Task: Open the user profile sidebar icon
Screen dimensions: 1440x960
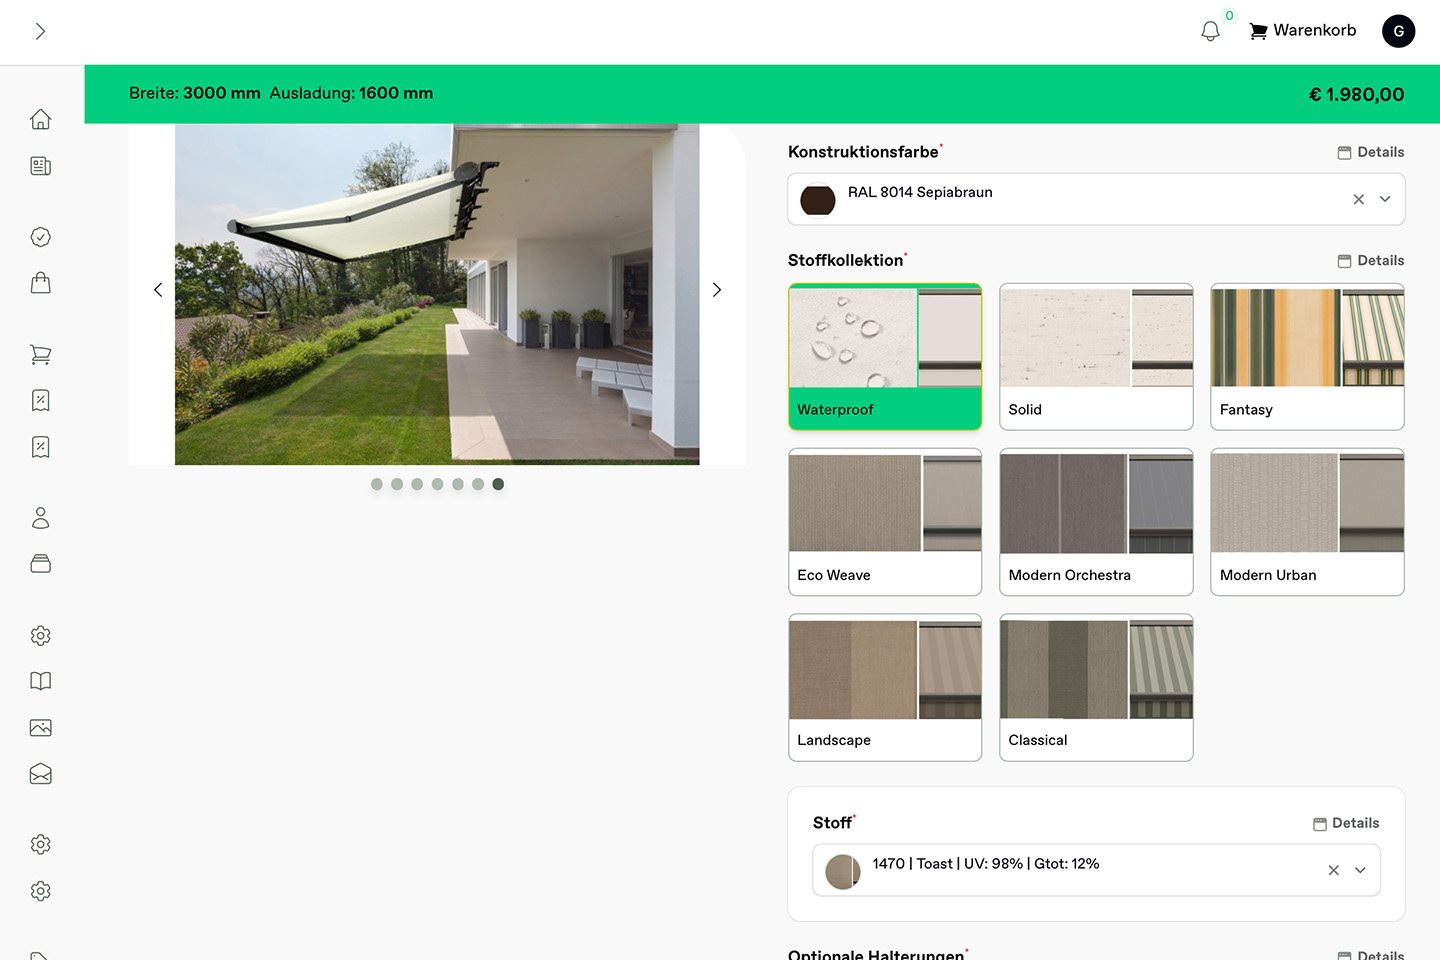Action: [x=40, y=517]
